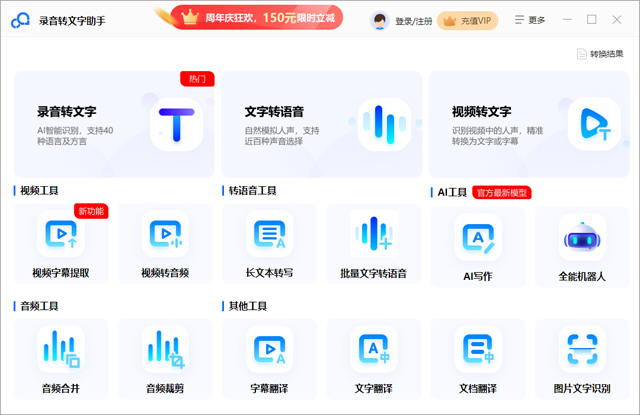Click the 转语音工具 section heading
Image resolution: width=640 pixels, height=415 pixels.
point(253,191)
